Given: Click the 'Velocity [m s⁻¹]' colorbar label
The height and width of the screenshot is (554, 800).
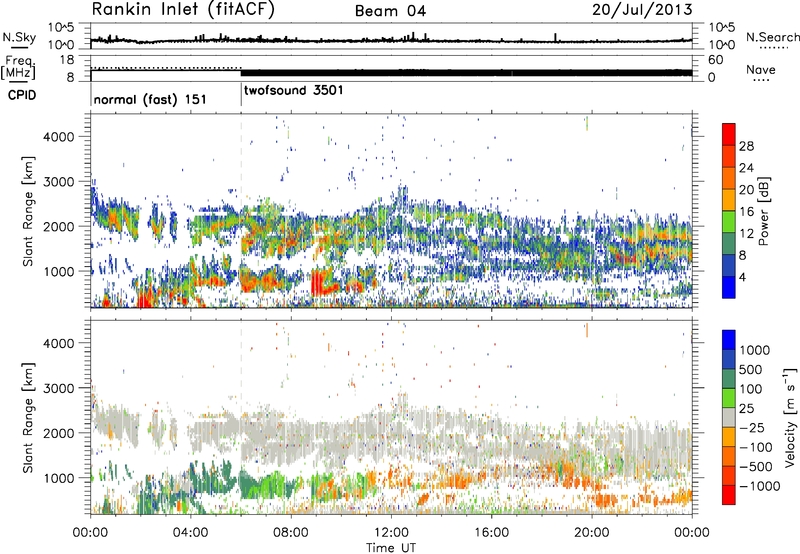Looking at the screenshot, I should point(790,417).
